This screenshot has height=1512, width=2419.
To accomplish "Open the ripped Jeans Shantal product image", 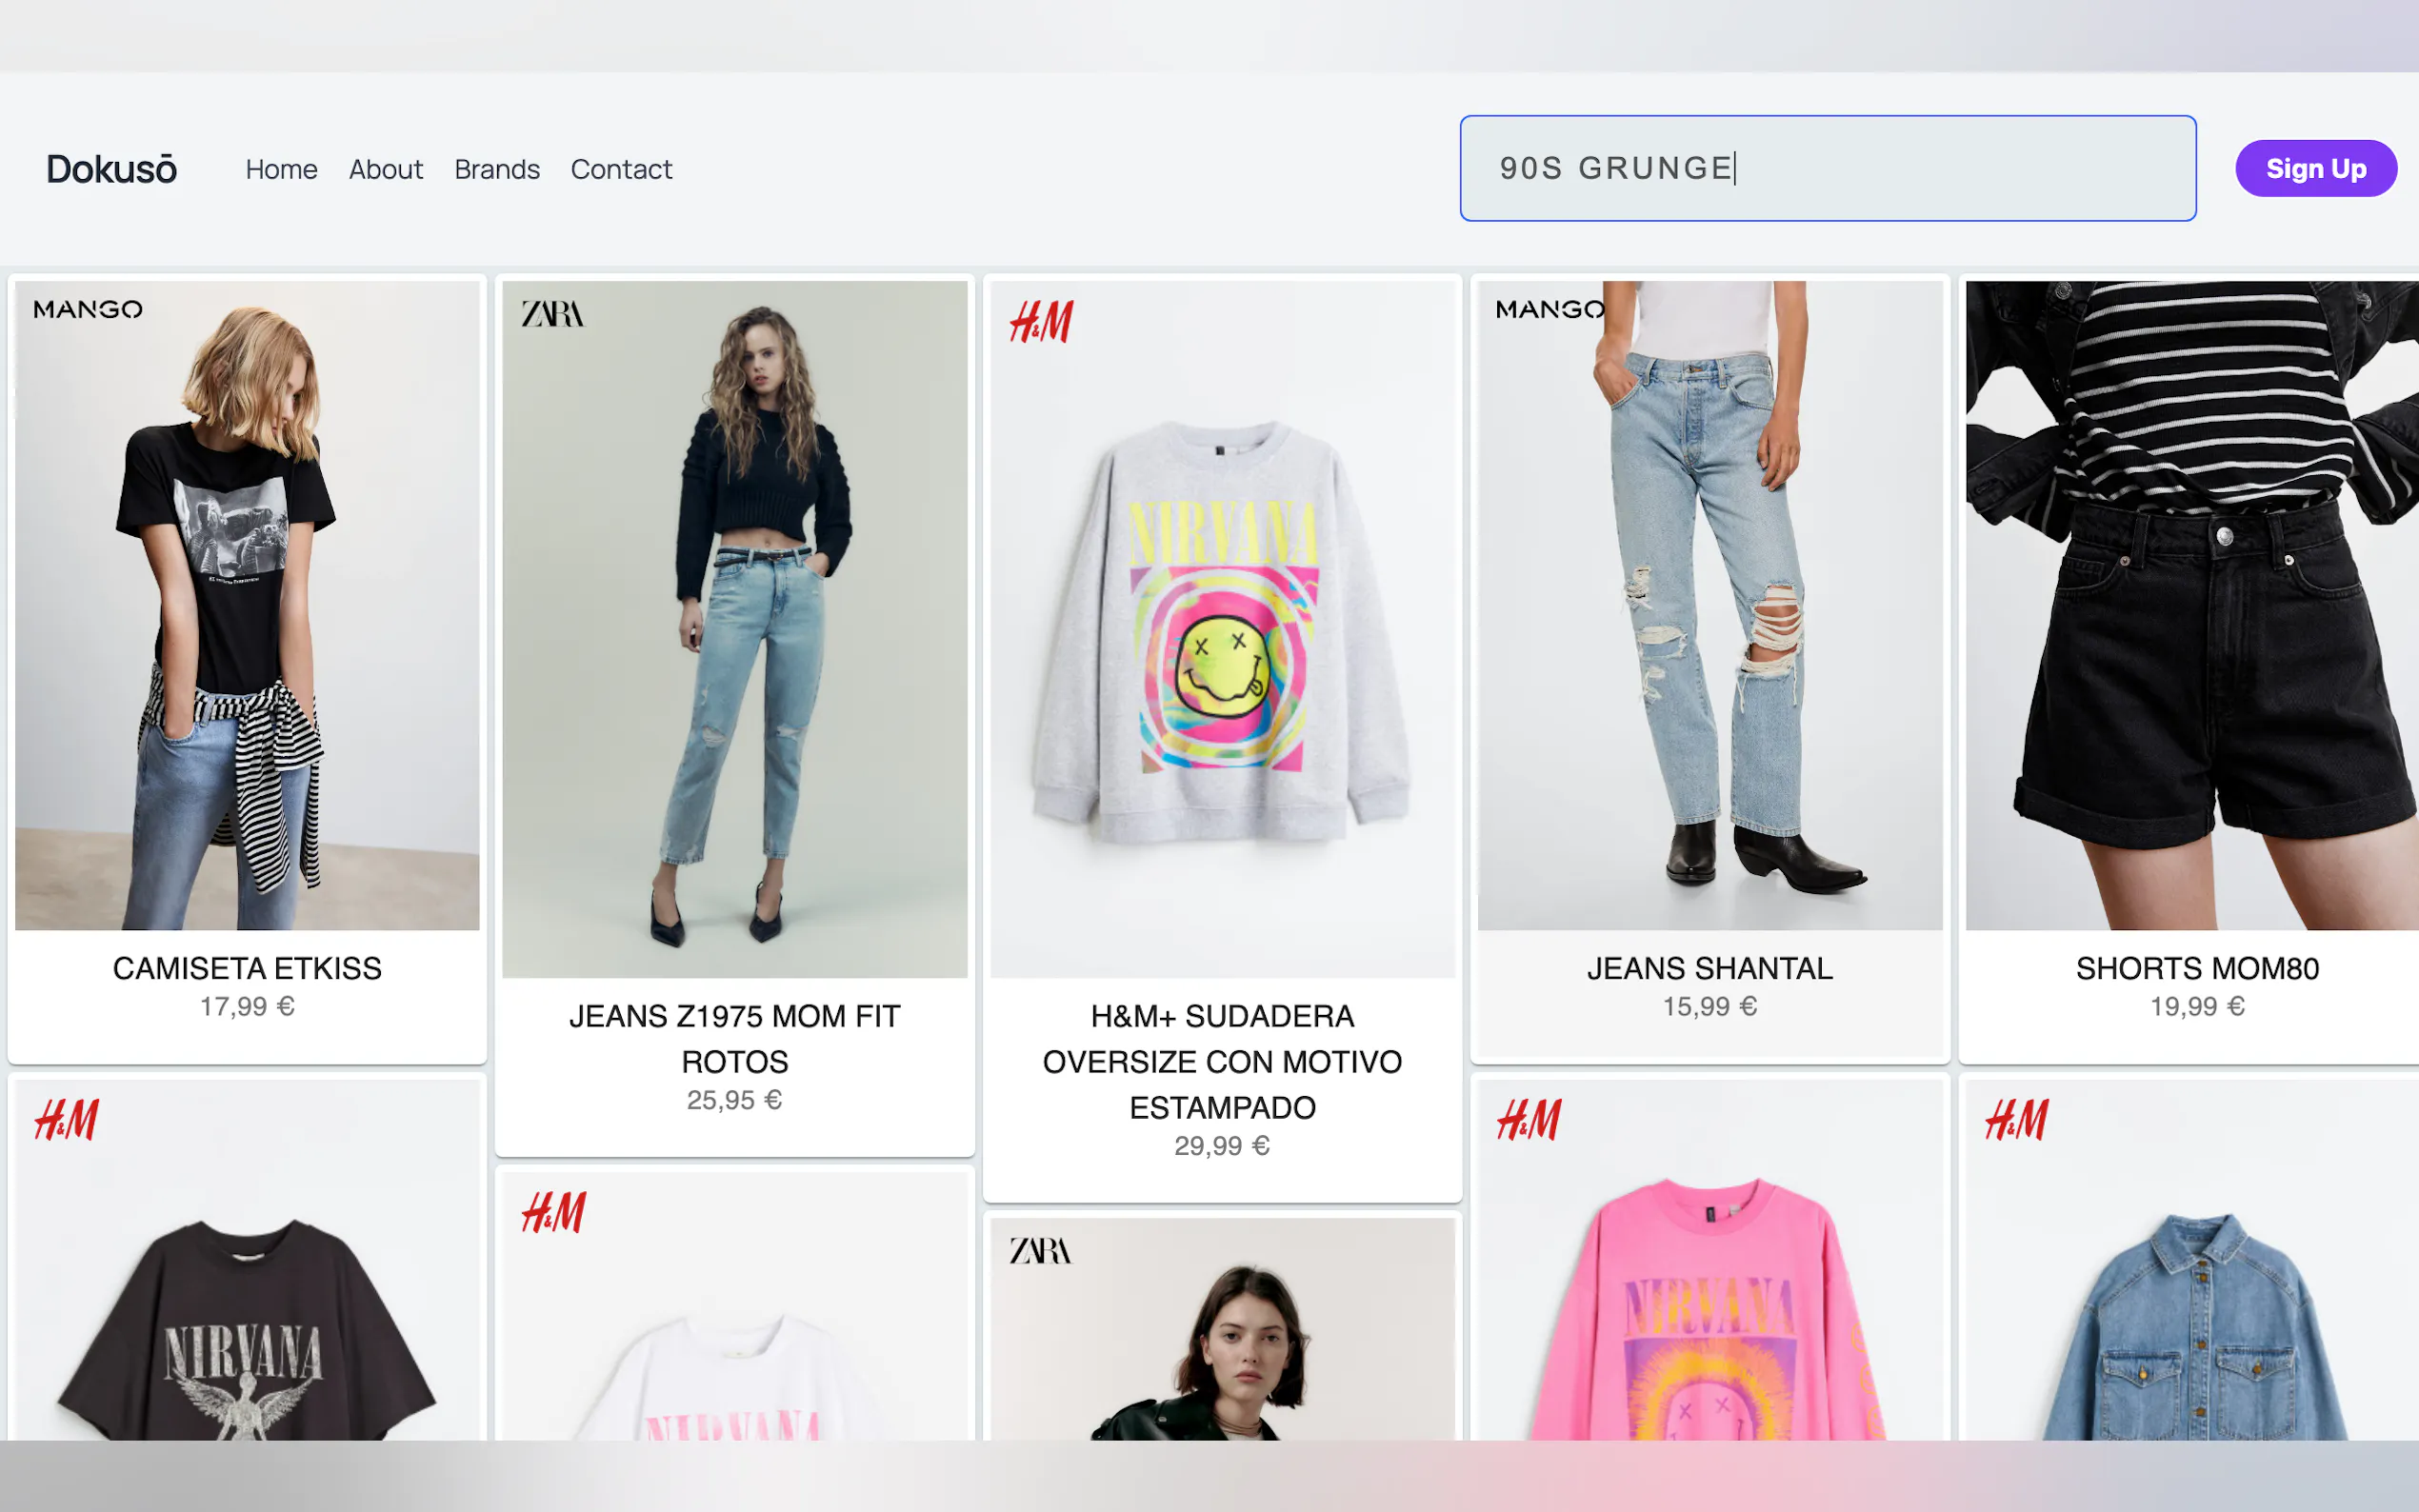I will click(x=1710, y=620).
